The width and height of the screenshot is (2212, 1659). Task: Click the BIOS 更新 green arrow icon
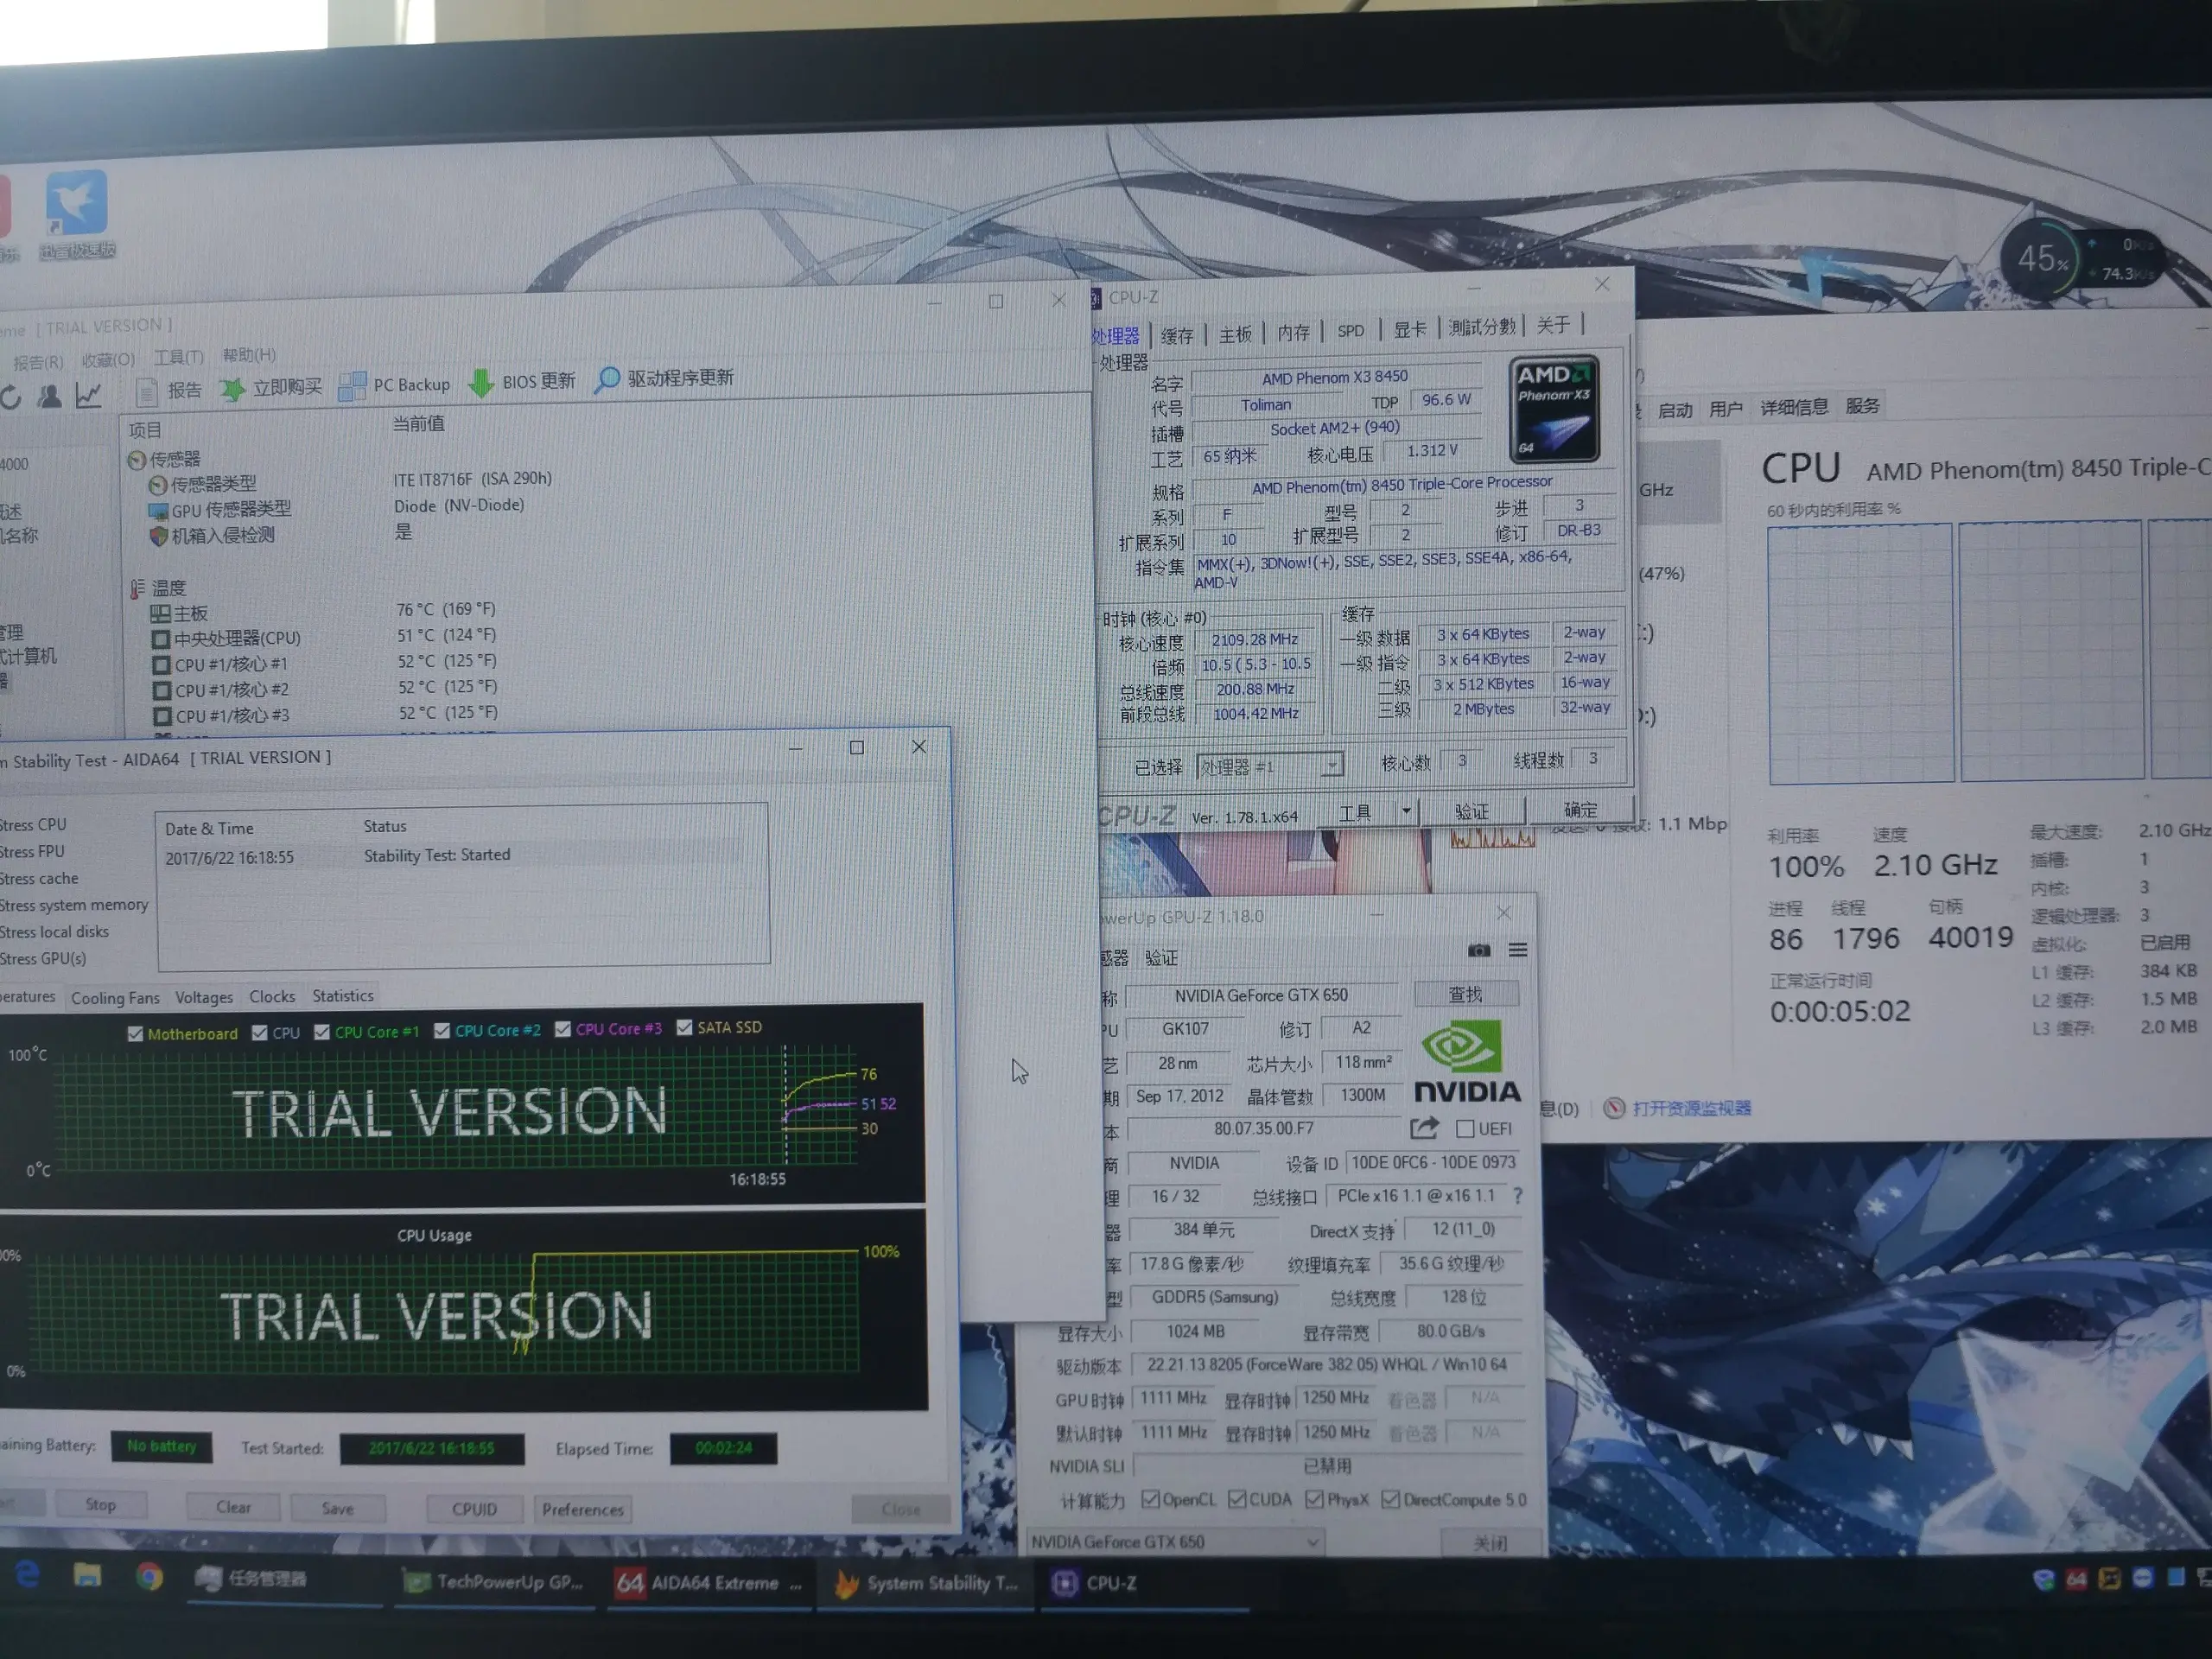[481, 383]
